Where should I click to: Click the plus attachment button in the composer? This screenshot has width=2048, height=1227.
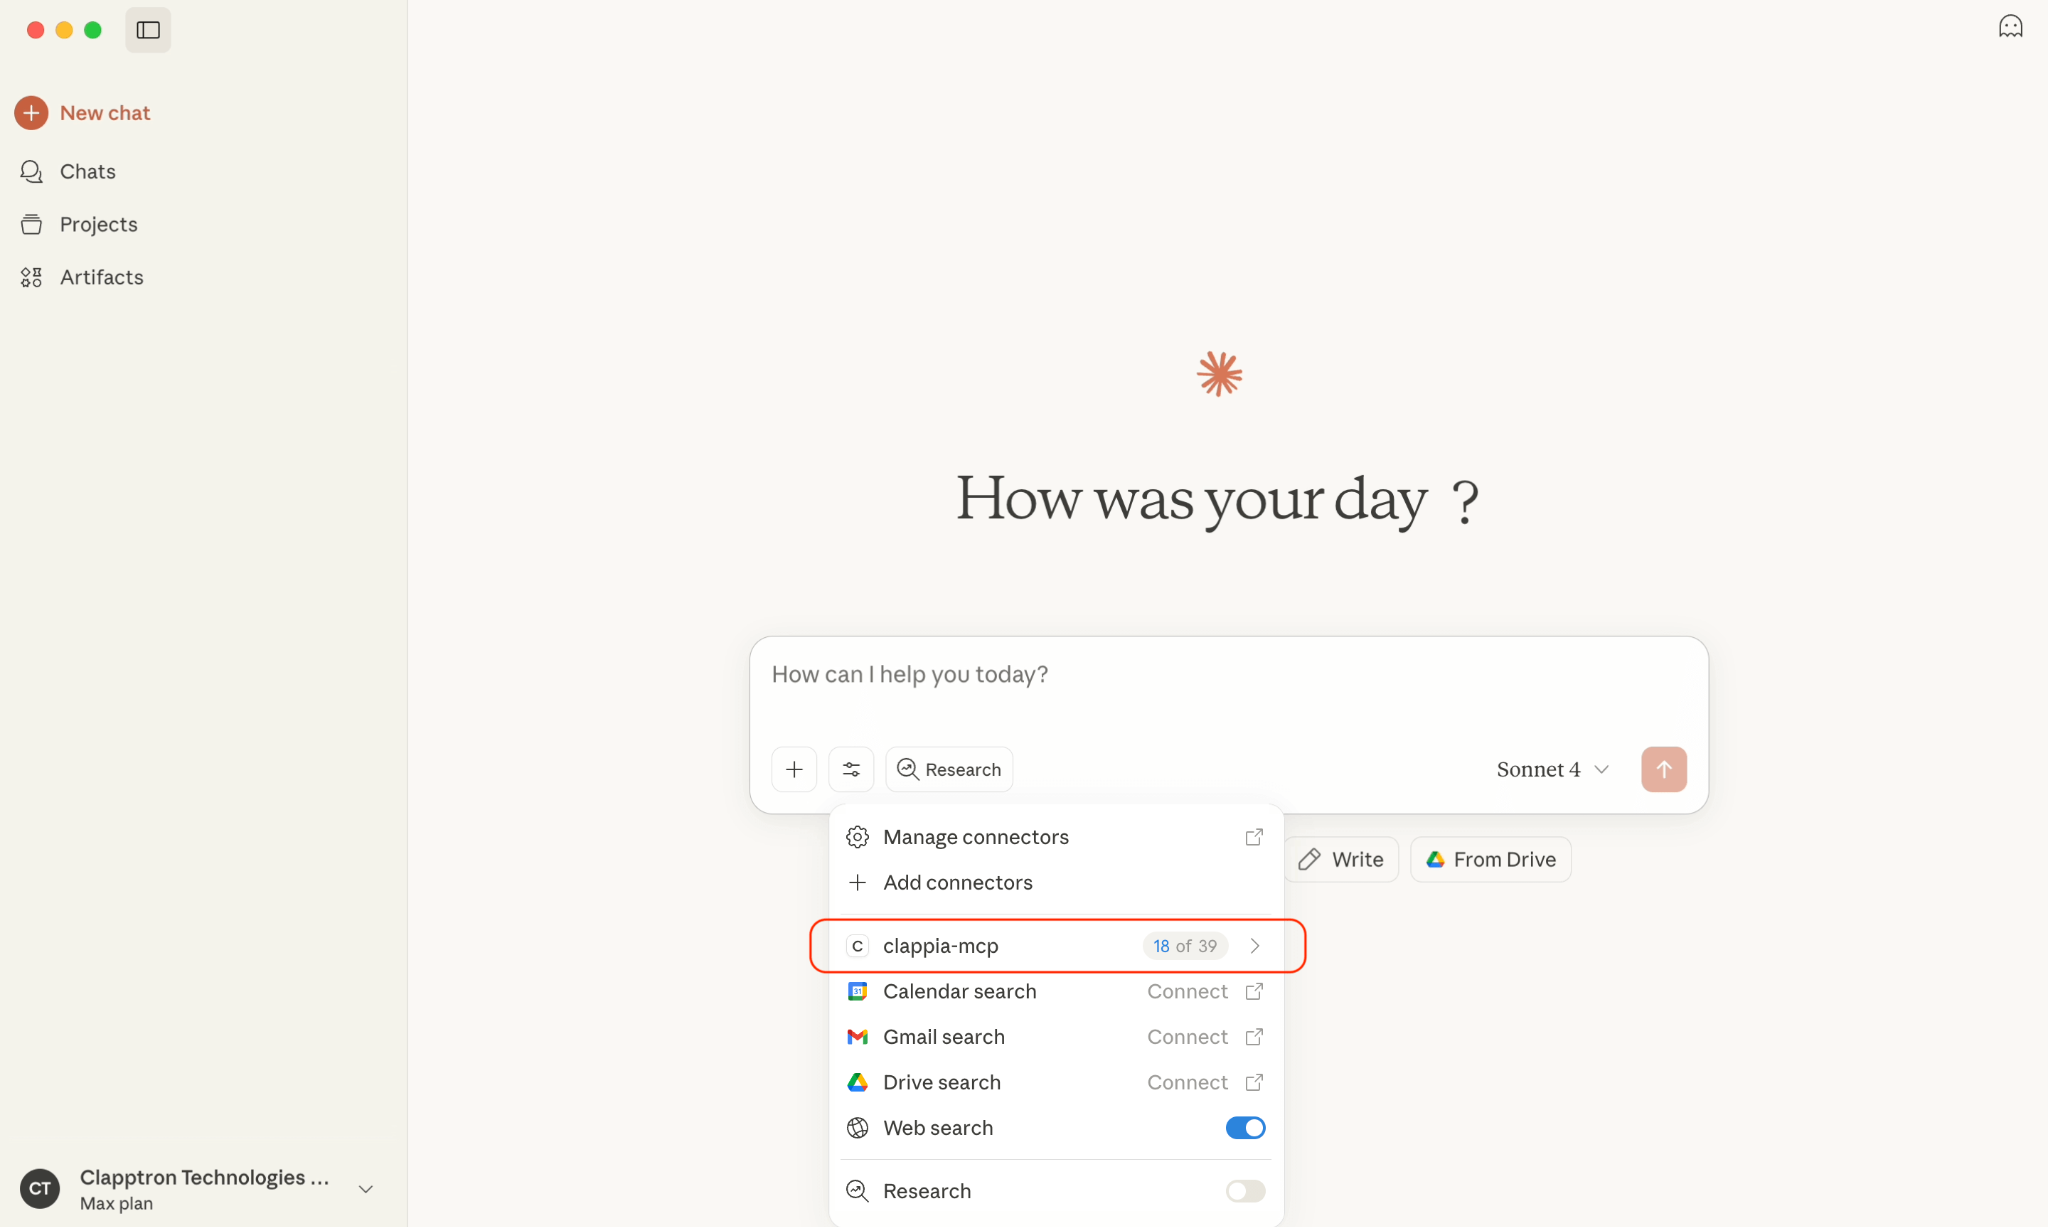click(x=794, y=769)
